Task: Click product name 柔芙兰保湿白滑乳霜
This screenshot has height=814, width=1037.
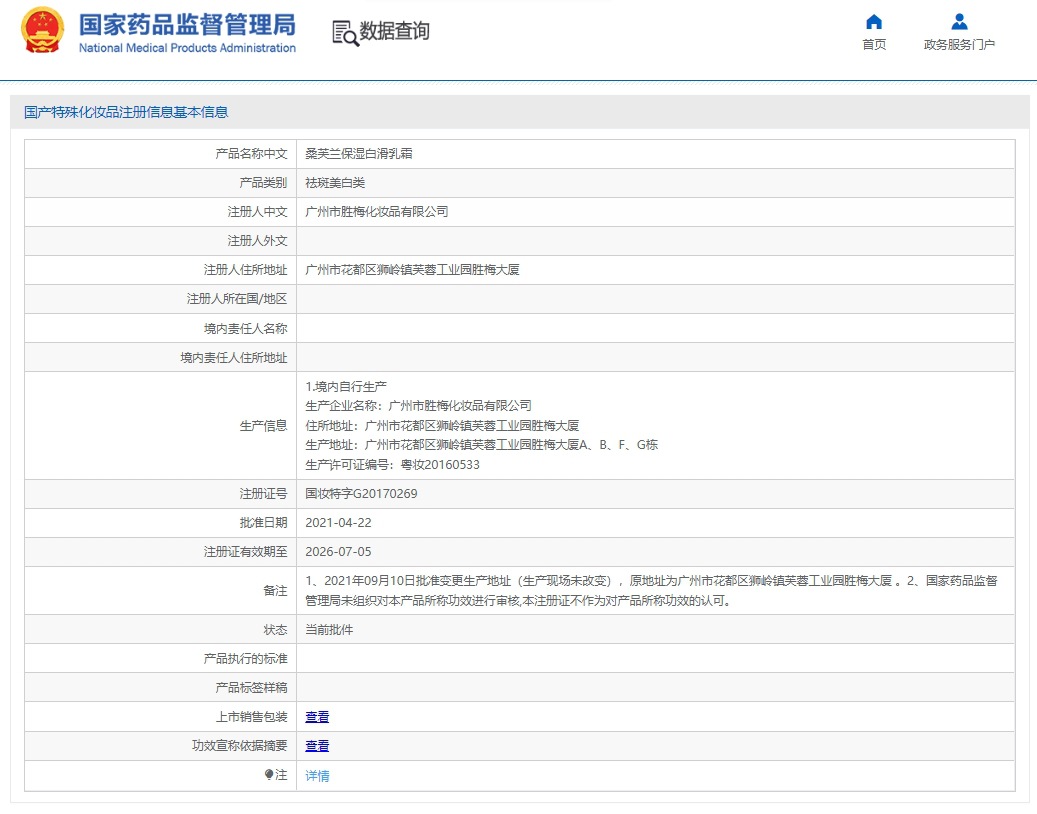Action: tap(359, 154)
